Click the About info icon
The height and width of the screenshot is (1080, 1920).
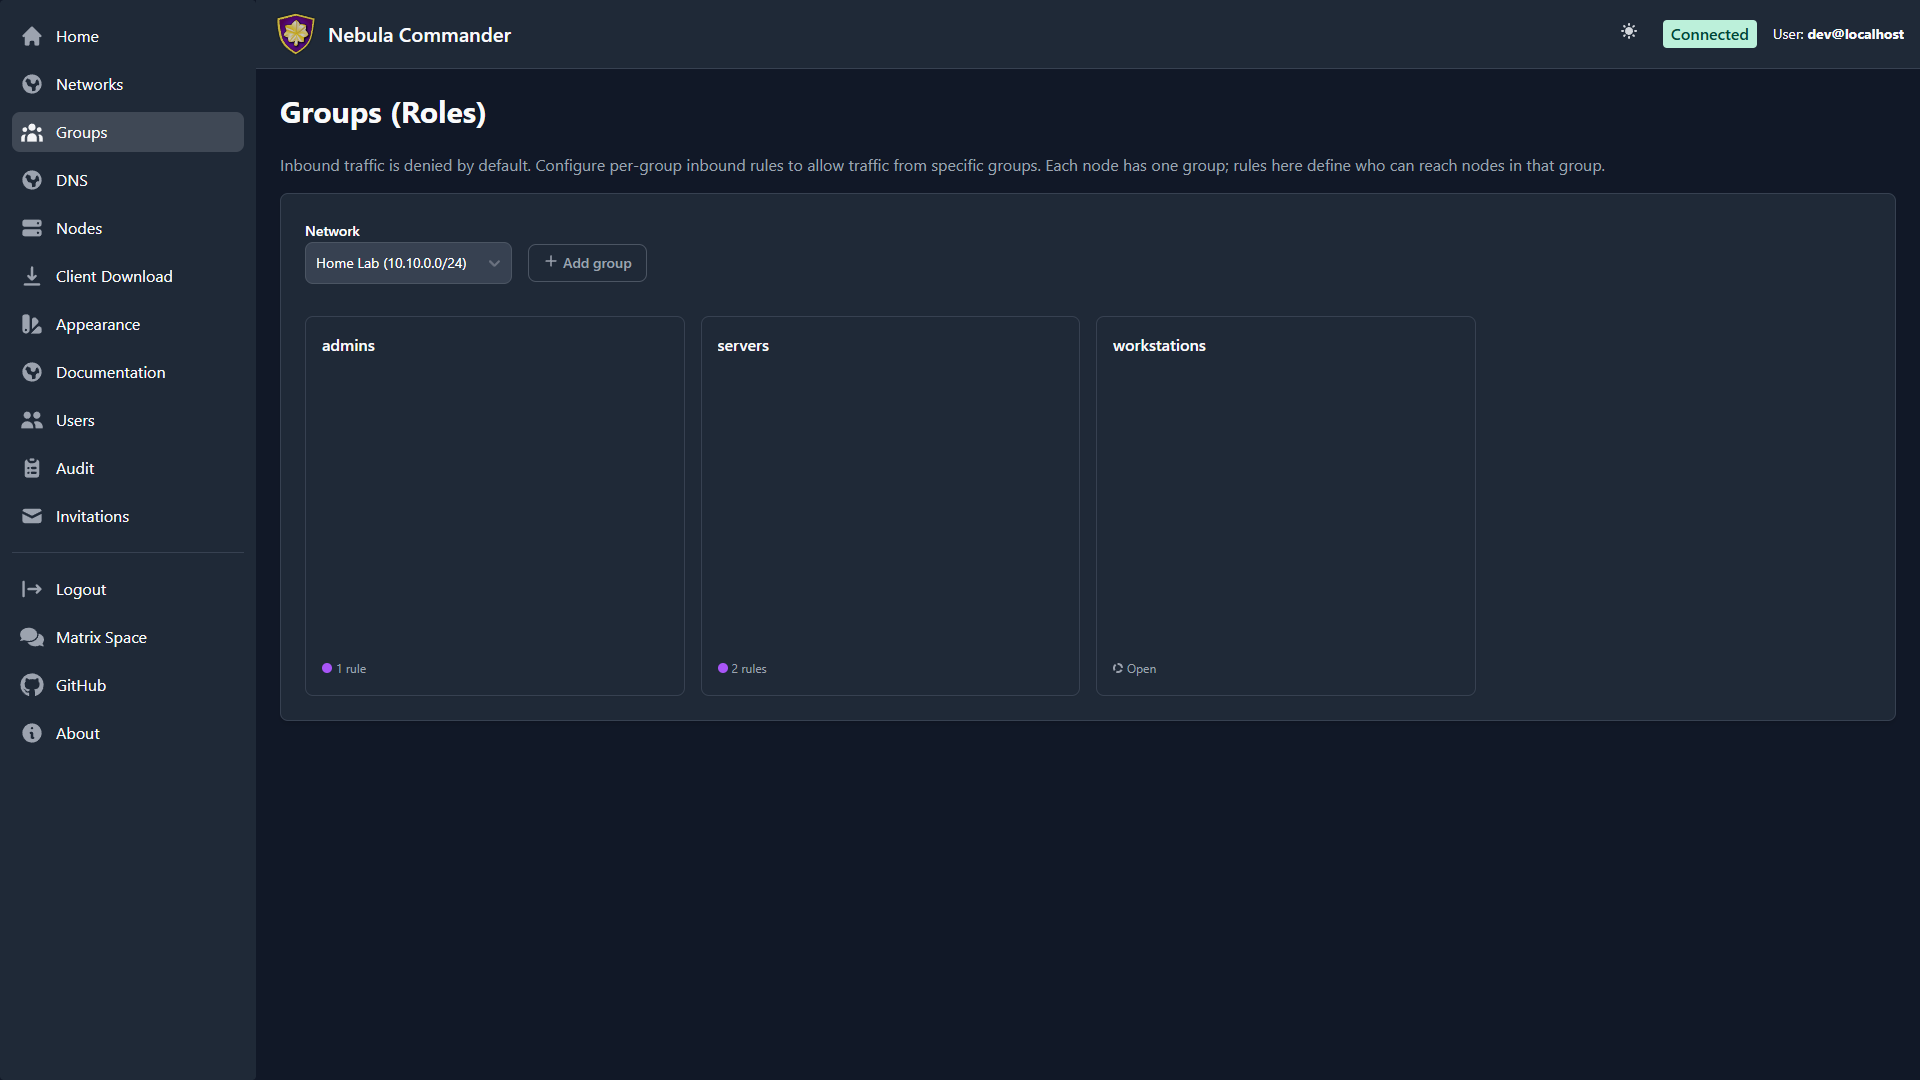point(32,733)
